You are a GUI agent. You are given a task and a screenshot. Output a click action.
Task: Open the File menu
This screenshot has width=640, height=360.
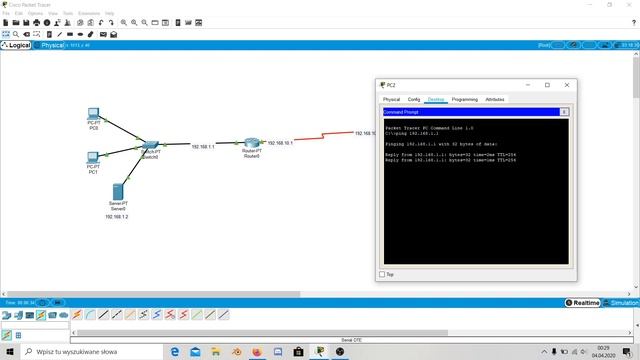click(x=6, y=13)
